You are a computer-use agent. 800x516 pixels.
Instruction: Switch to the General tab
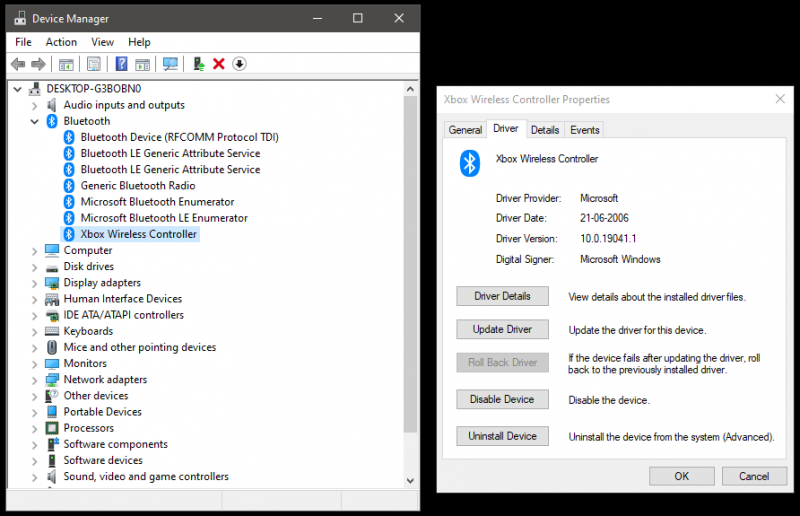[x=465, y=130]
